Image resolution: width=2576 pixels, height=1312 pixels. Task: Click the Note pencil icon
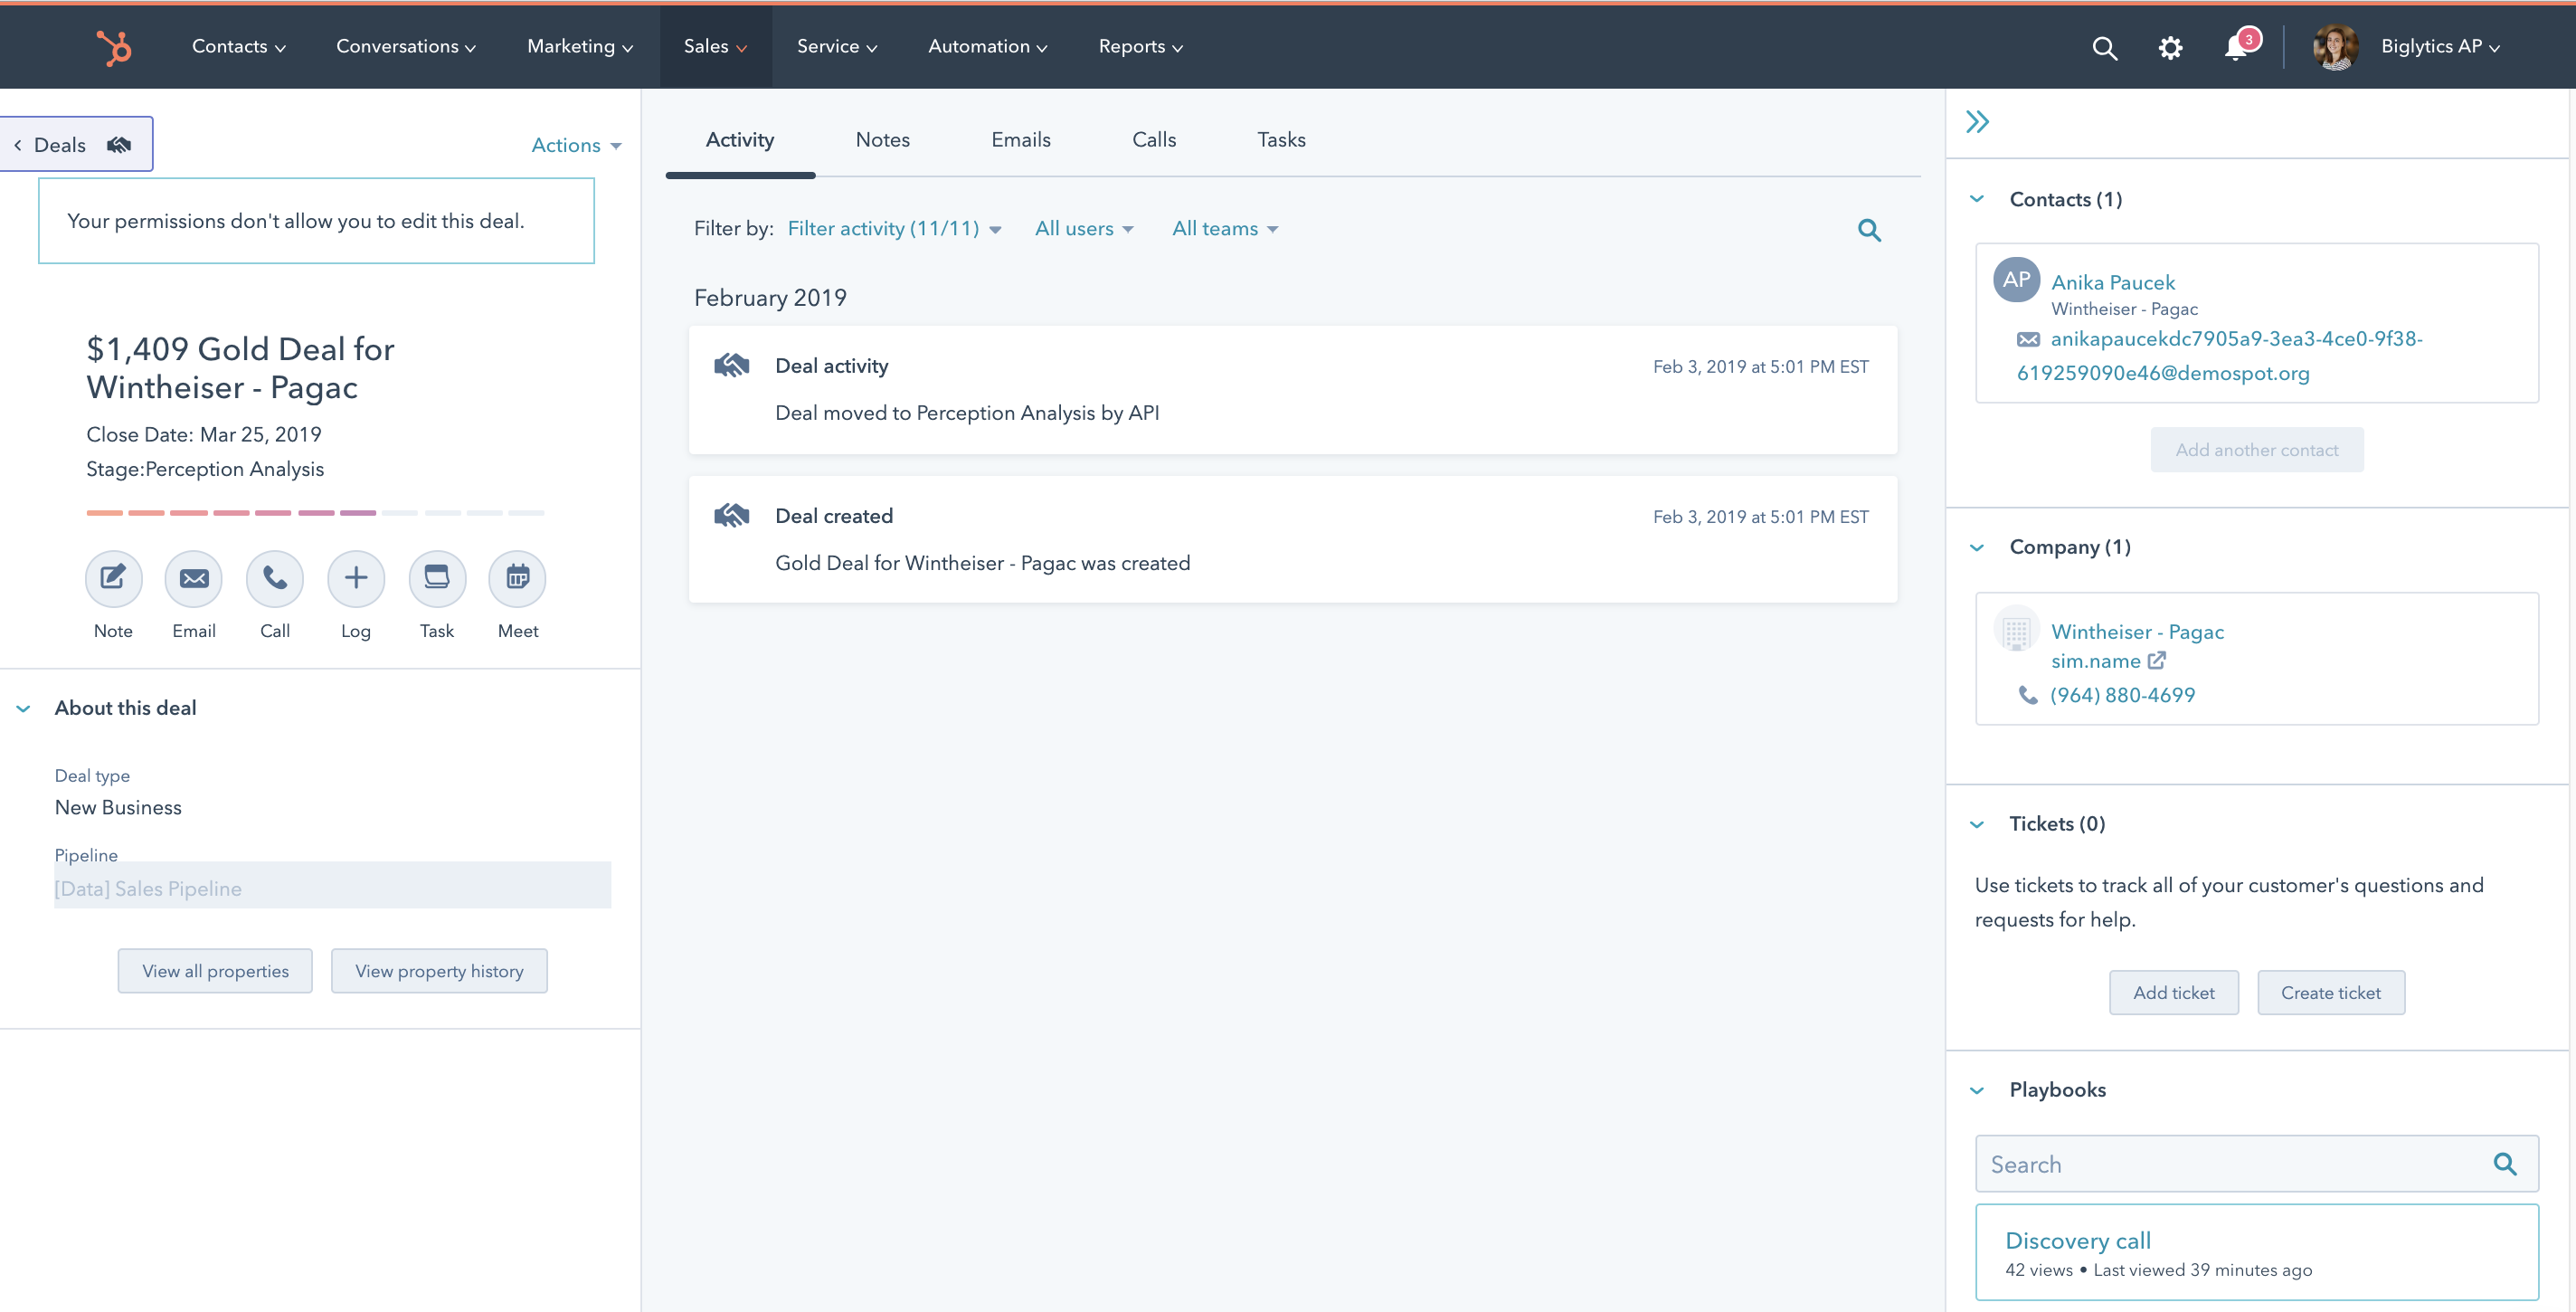(x=113, y=578)
